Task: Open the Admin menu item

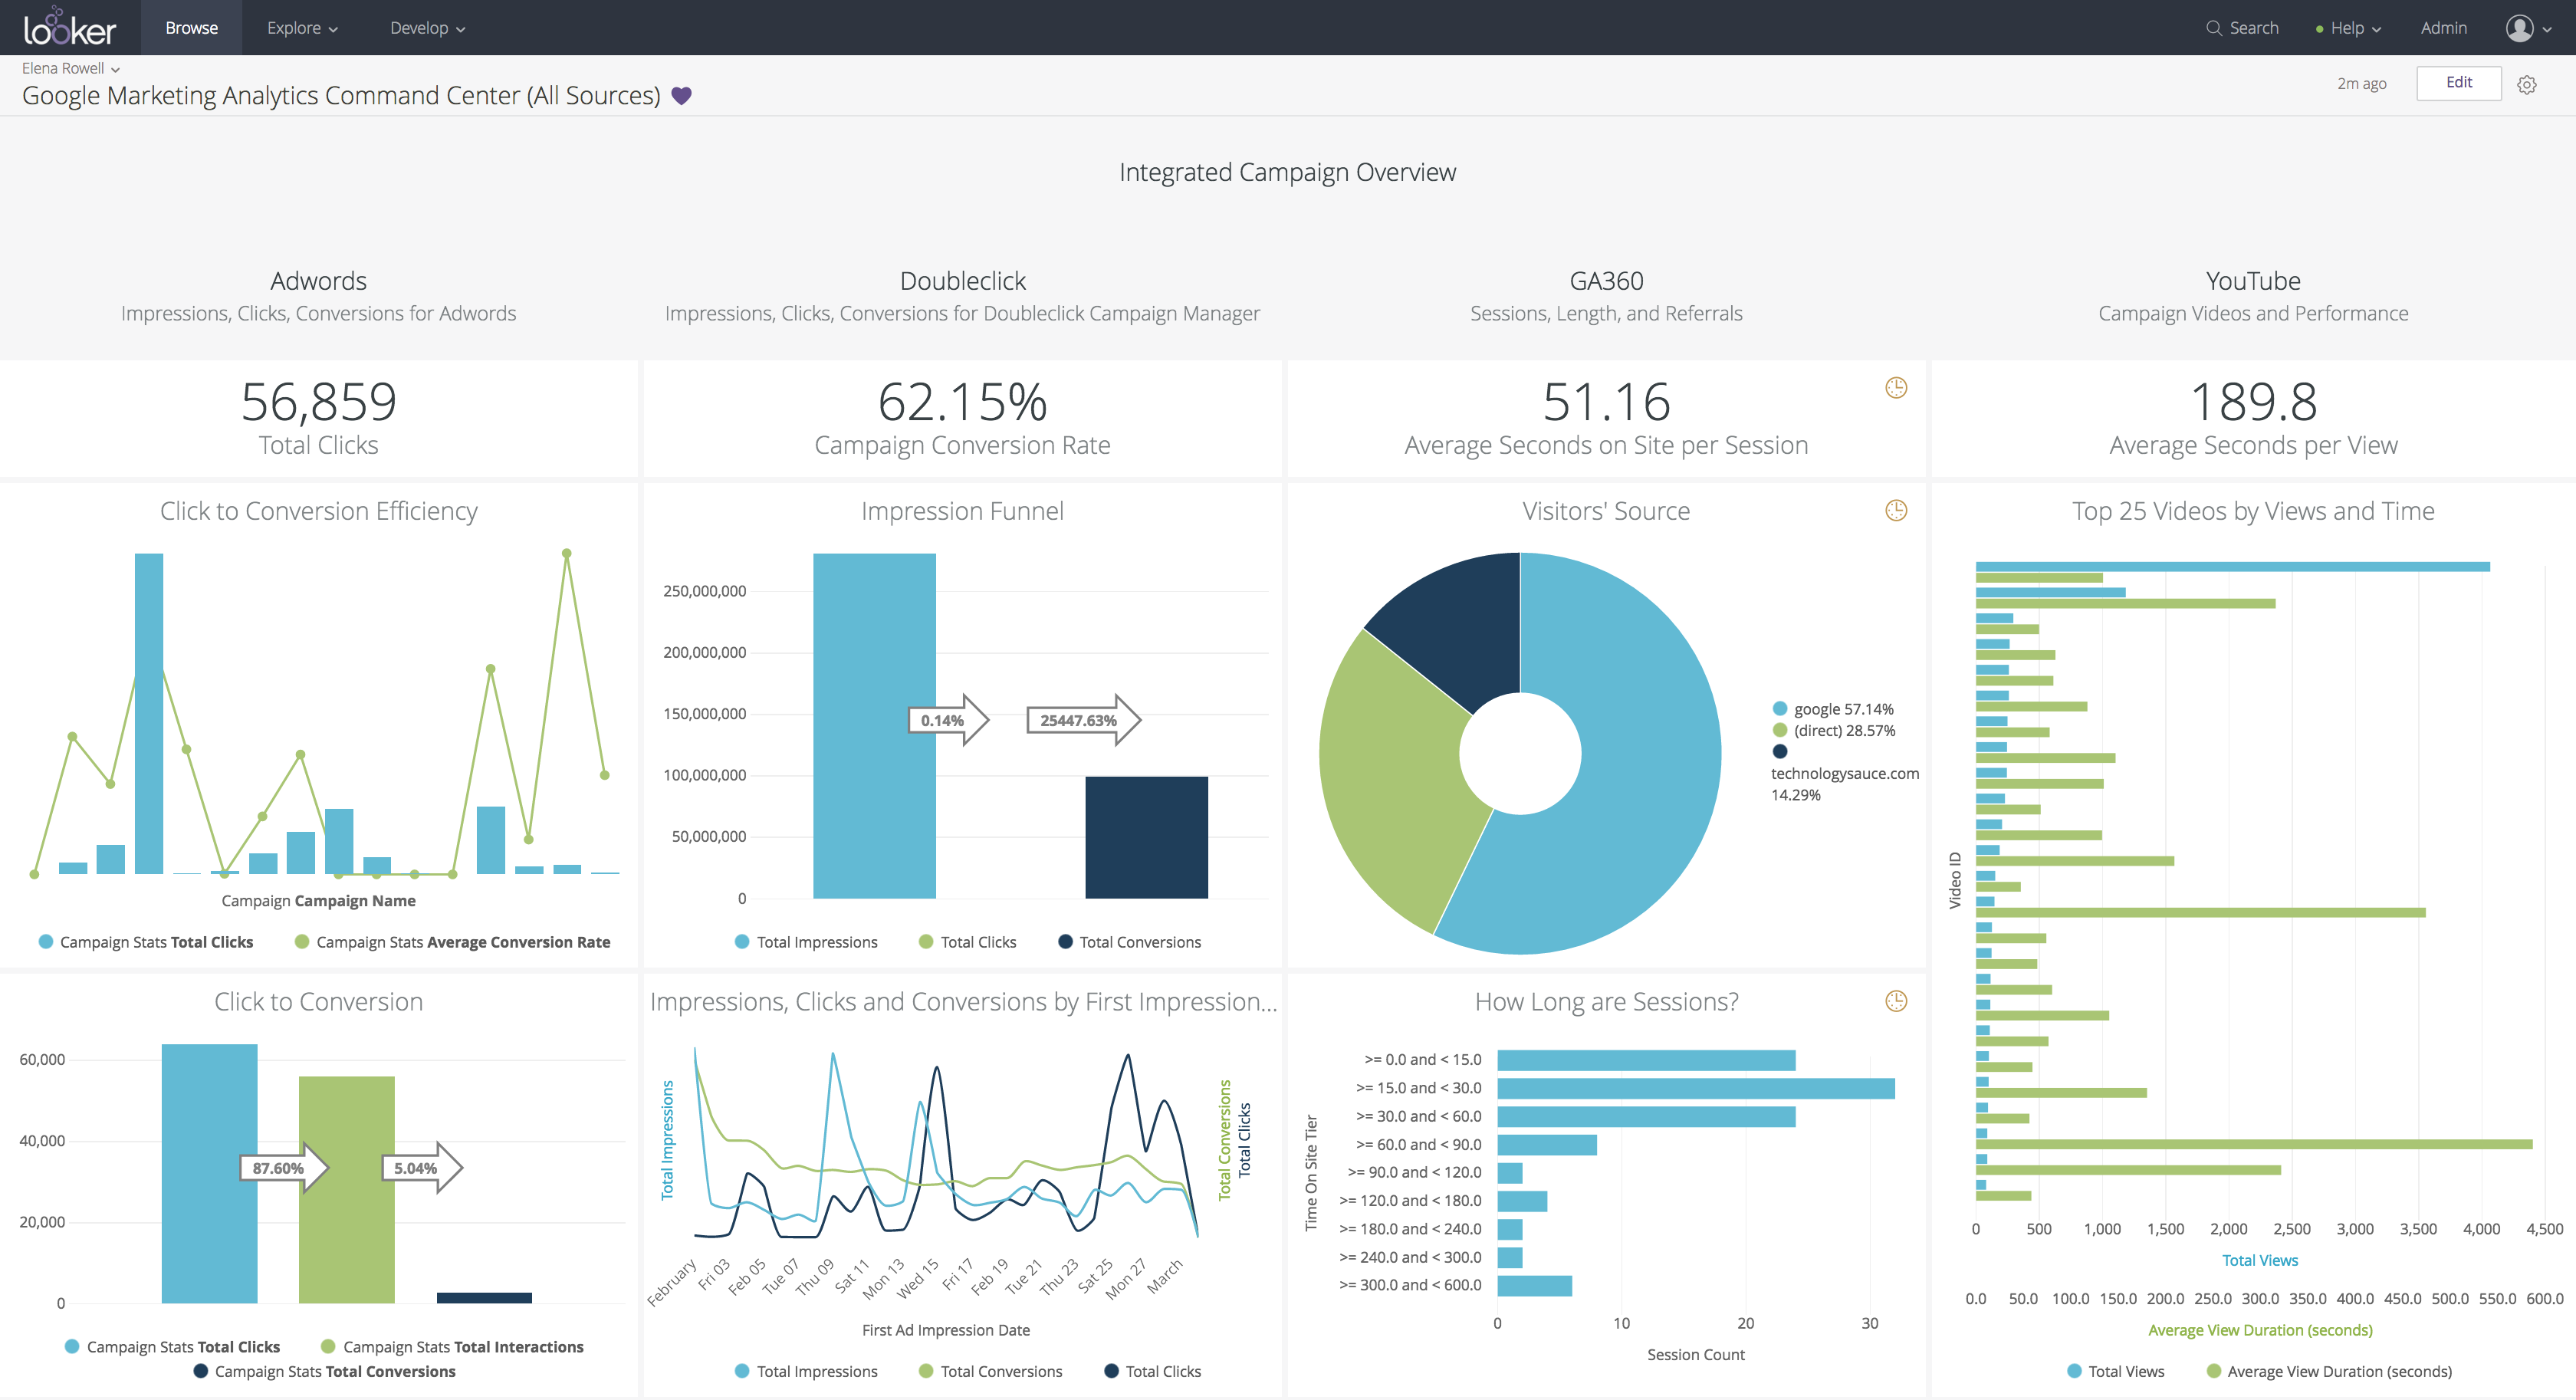Action: coord(2443,28)
